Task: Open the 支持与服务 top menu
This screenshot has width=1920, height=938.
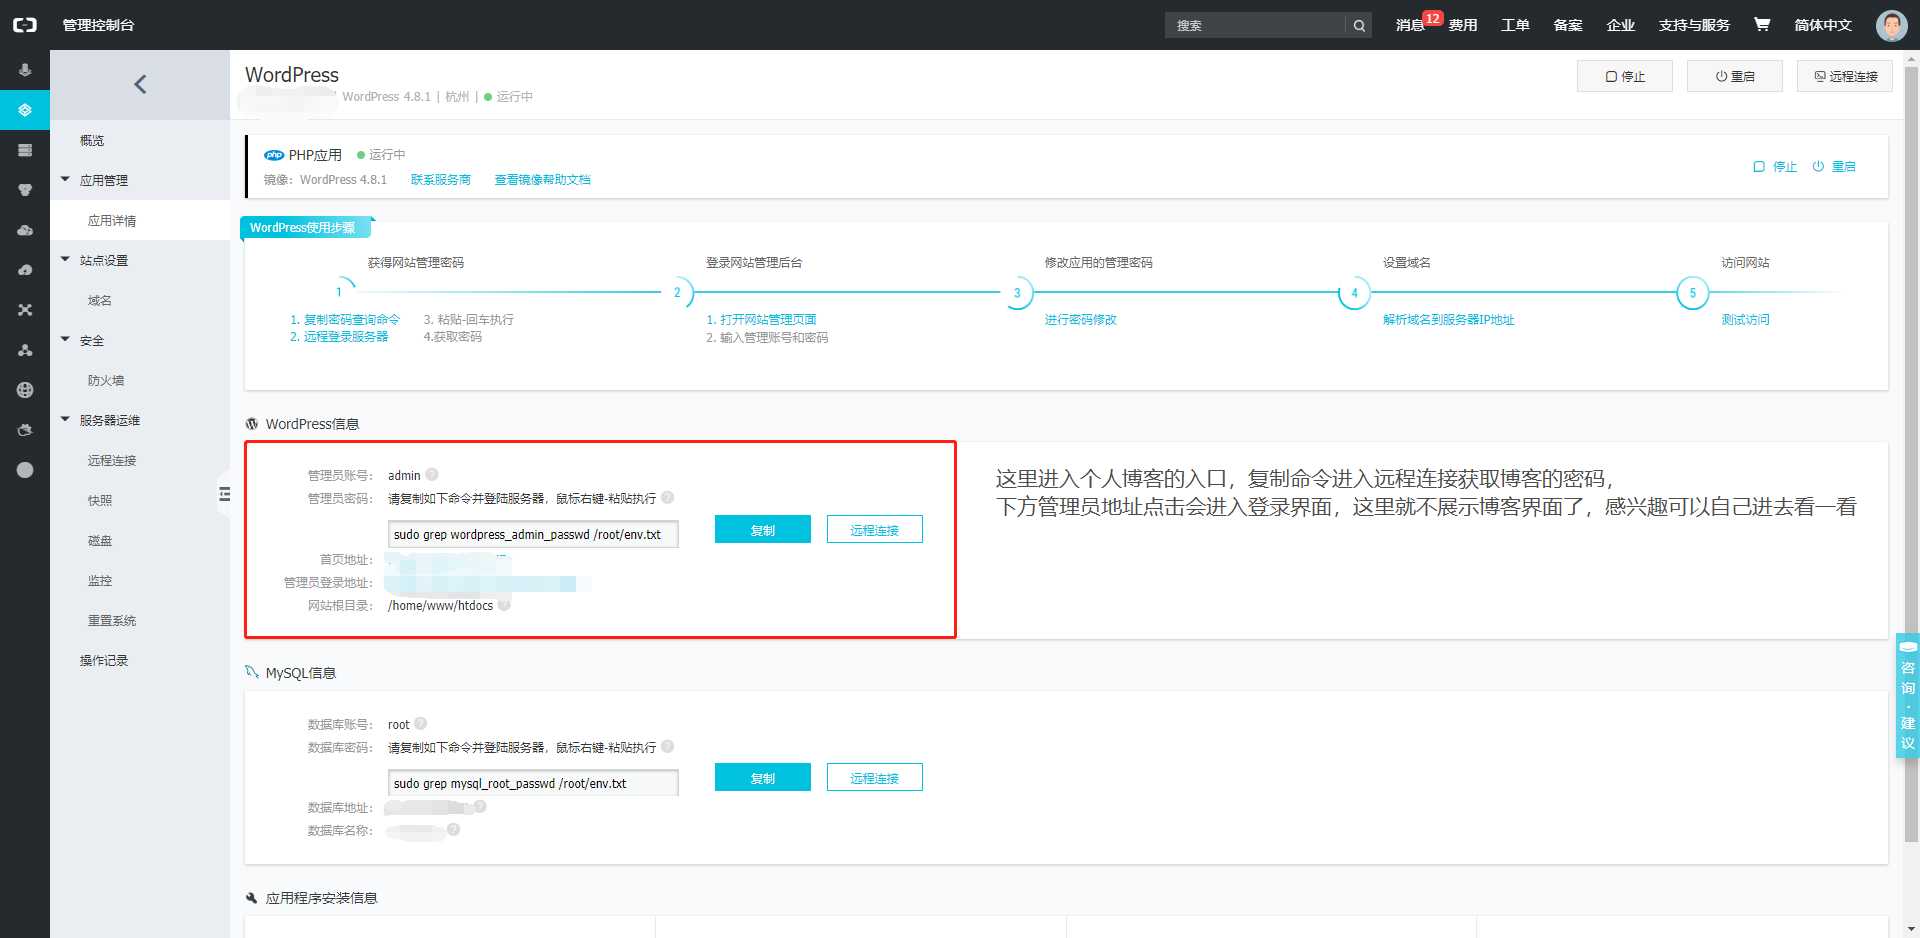Action: (1694, 25)
